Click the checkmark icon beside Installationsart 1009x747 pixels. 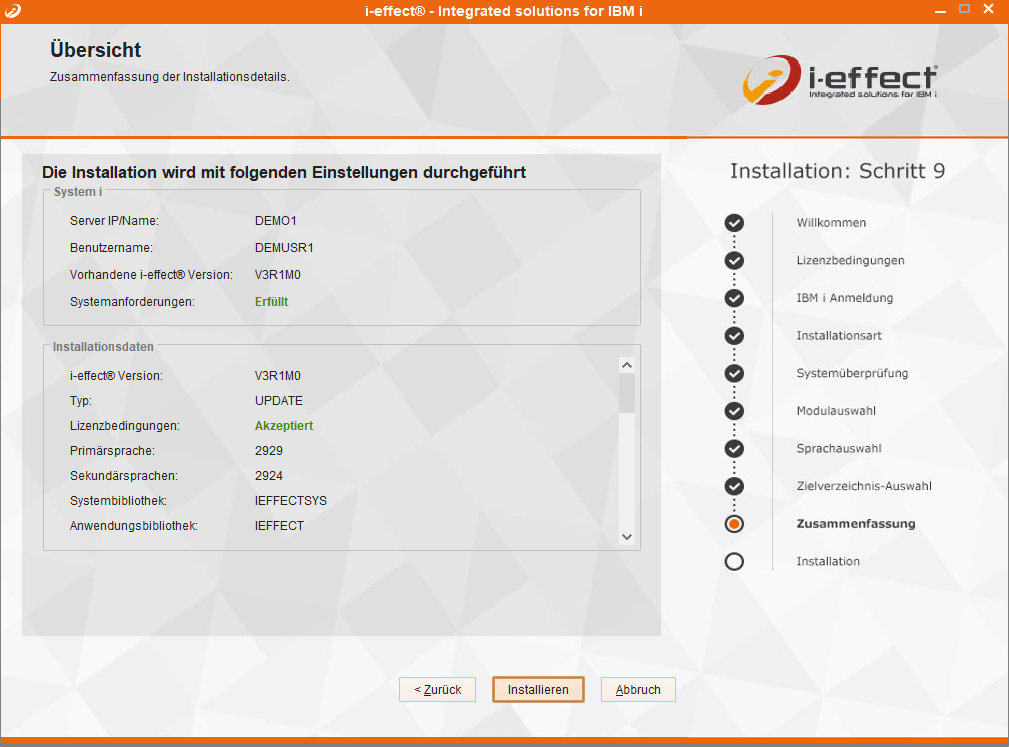point(734,336)
